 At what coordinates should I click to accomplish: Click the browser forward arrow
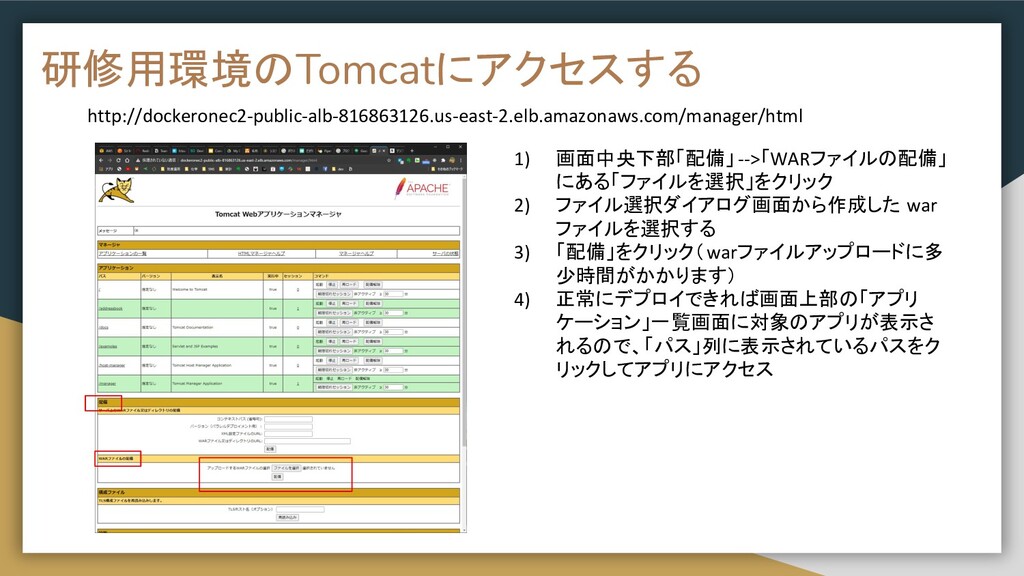coord(110,160)
